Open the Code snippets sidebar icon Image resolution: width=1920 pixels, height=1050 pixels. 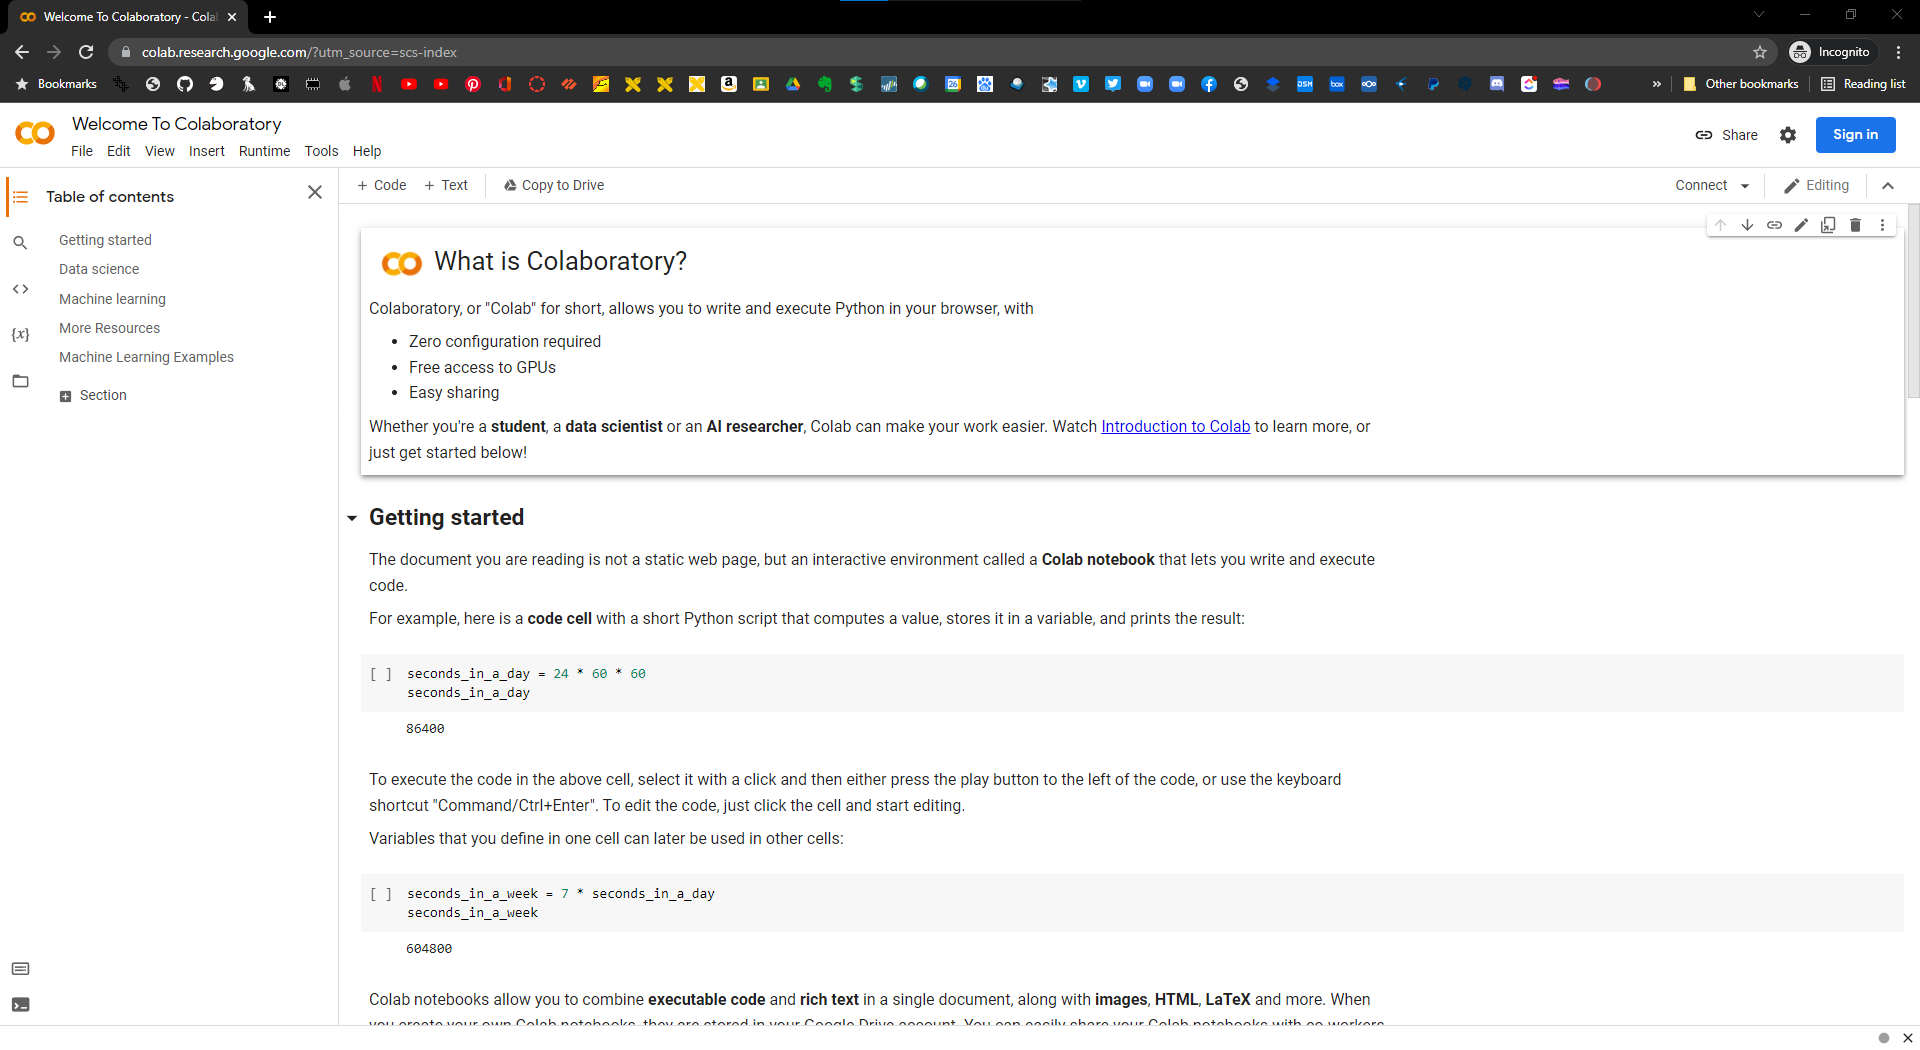(x=20, y=289)
